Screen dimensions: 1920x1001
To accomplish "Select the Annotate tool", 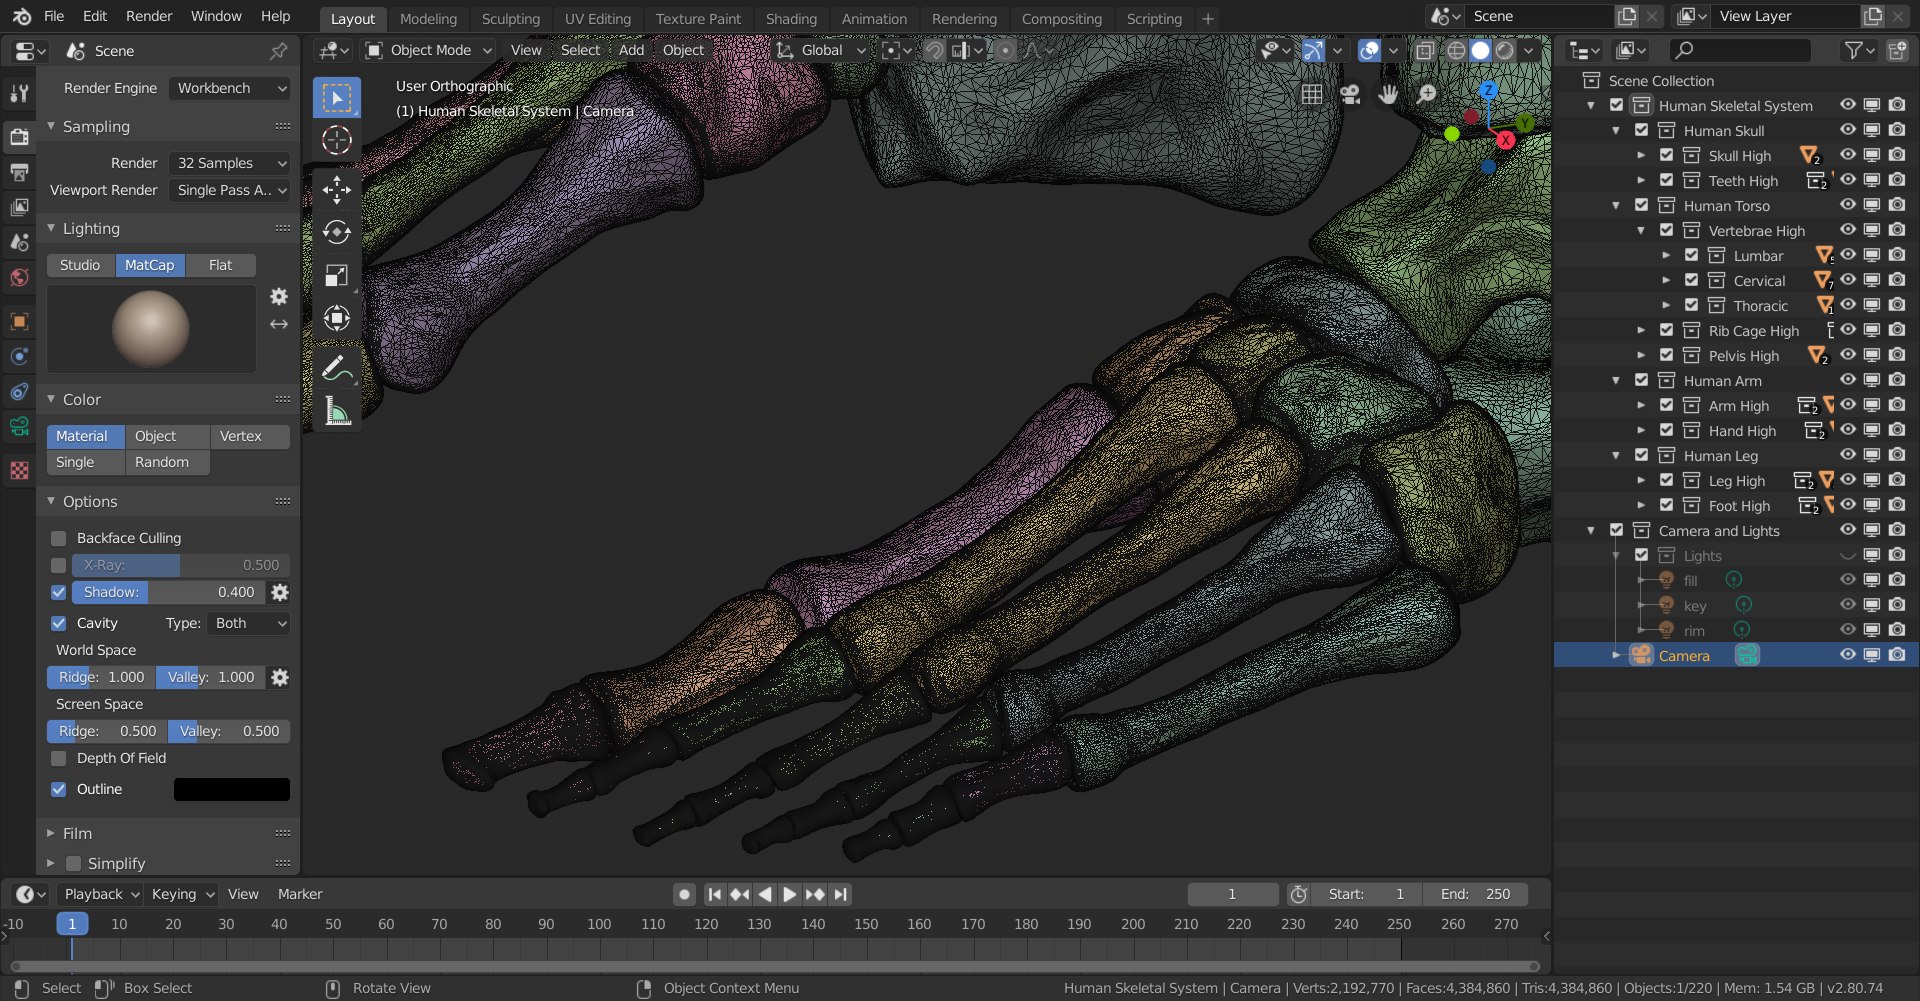I will (336, 368).
